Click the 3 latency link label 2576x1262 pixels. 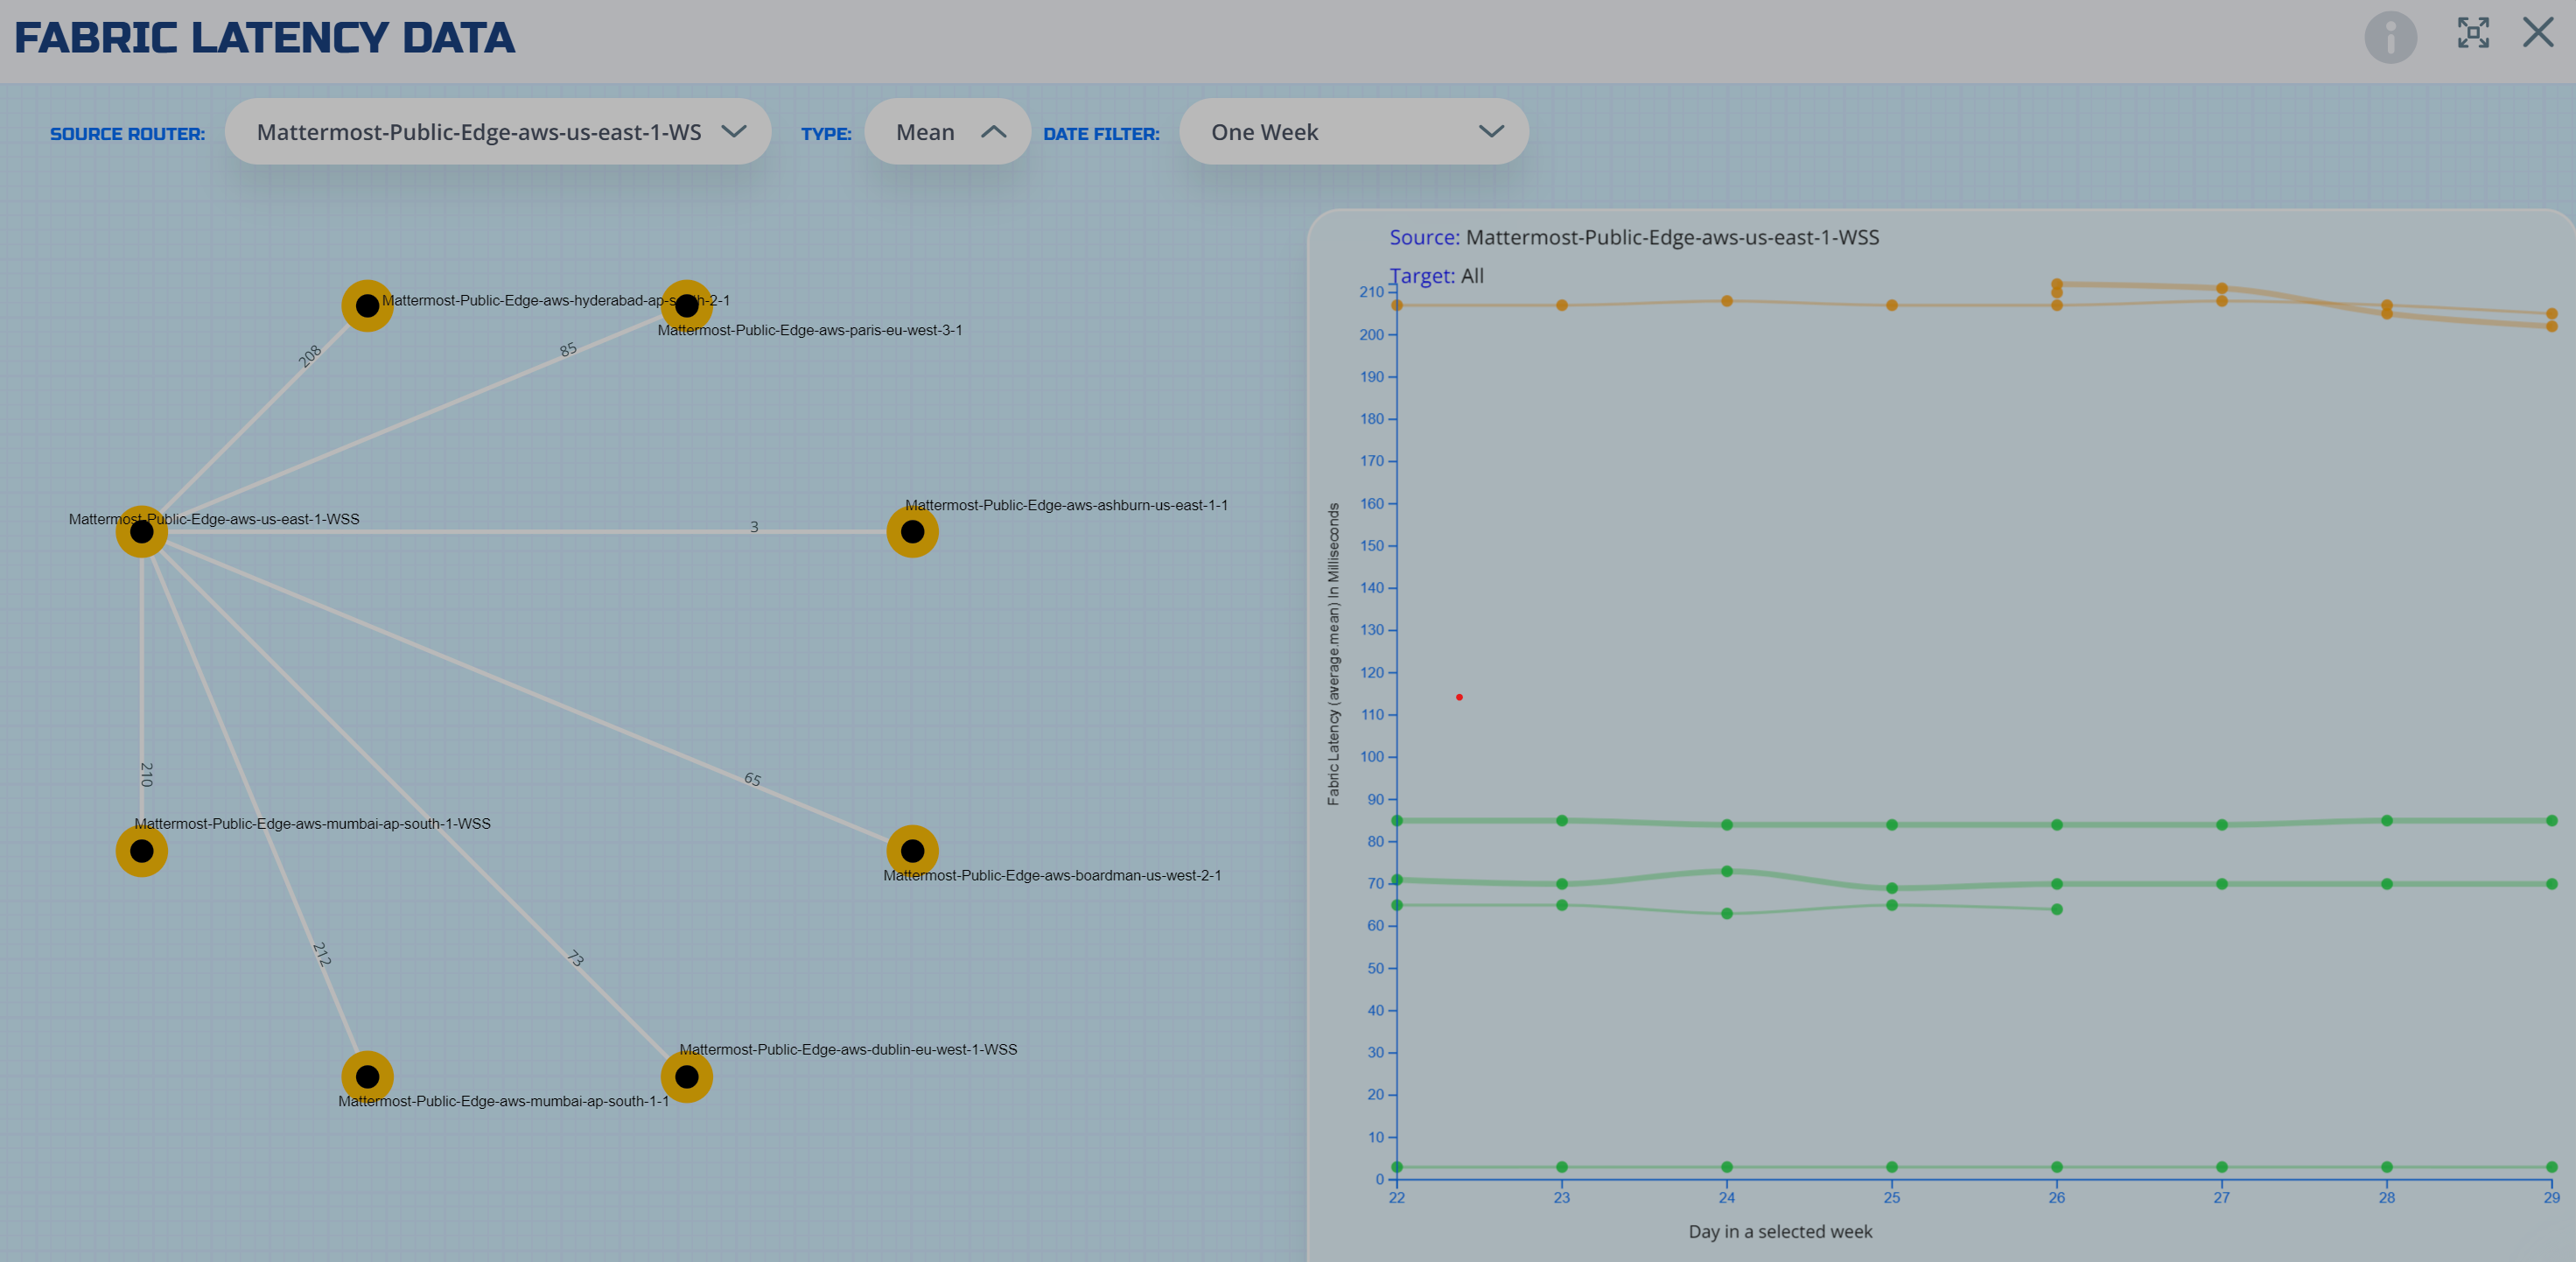coord(754,527)
